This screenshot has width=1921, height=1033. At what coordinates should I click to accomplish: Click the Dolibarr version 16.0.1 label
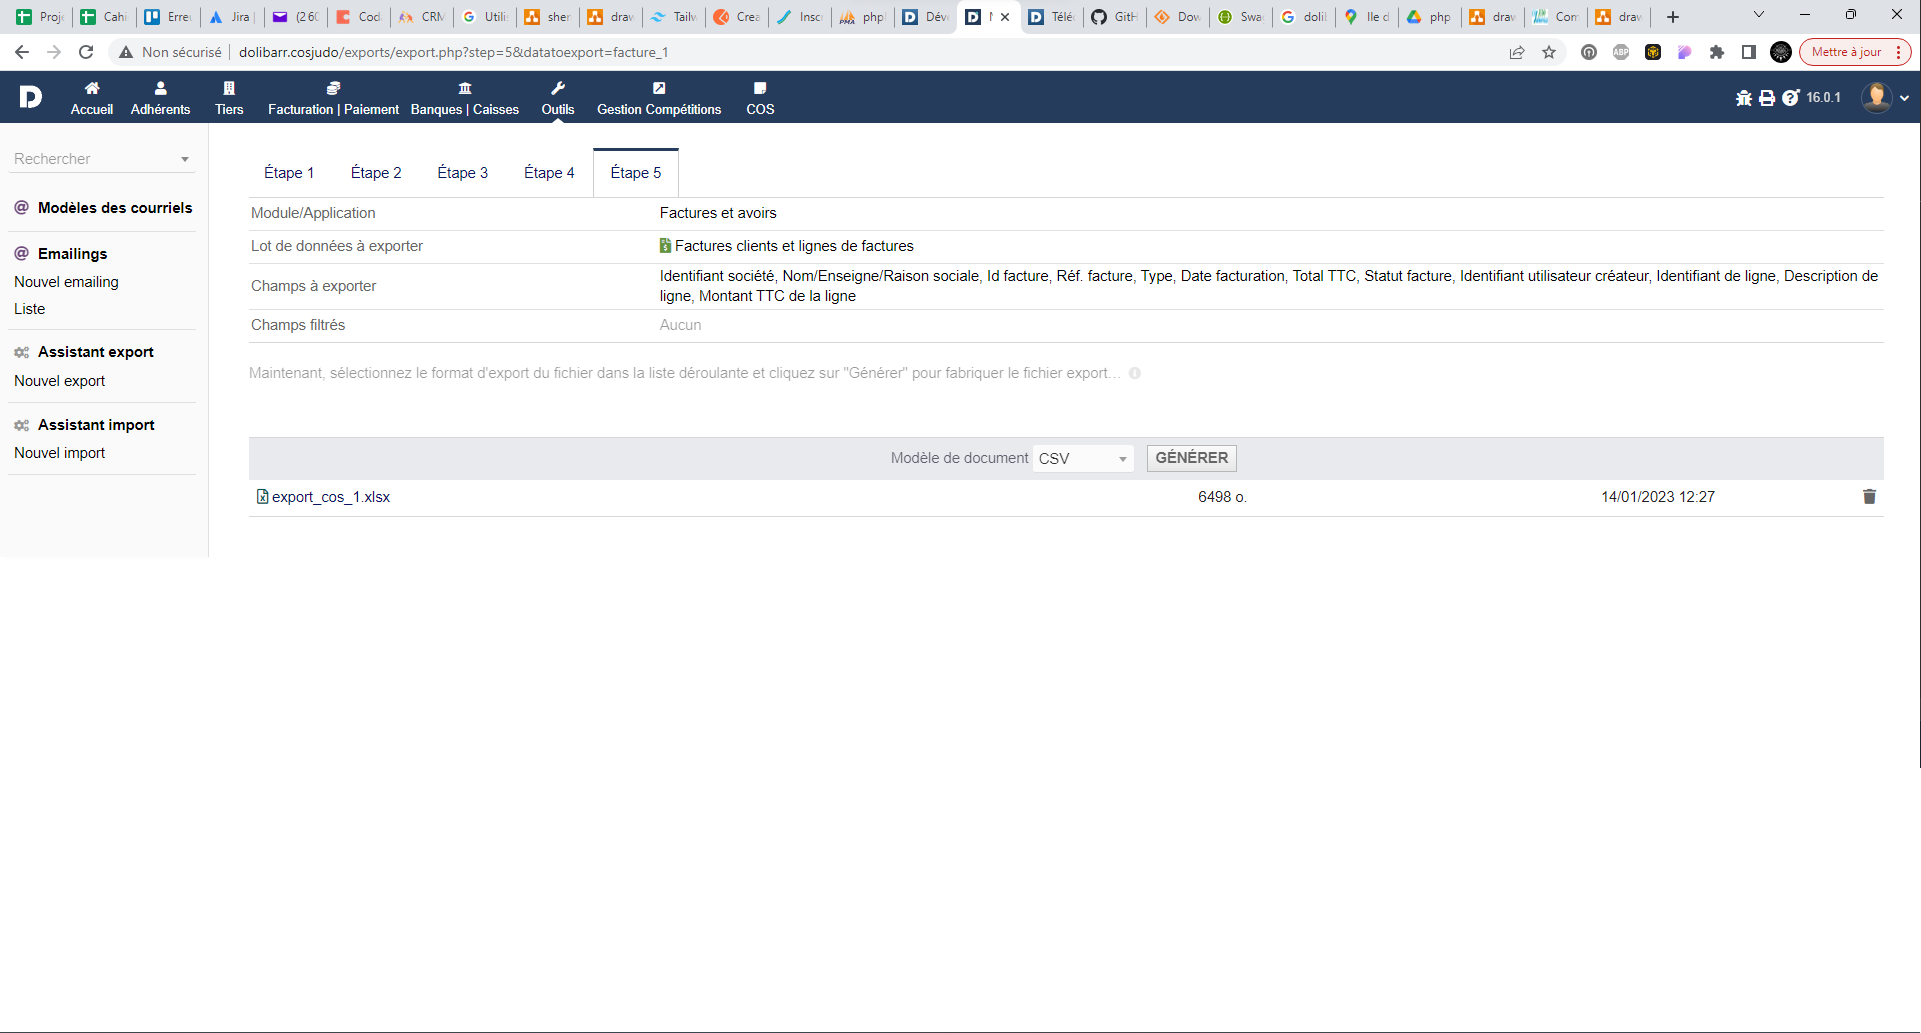[1823, 98]
